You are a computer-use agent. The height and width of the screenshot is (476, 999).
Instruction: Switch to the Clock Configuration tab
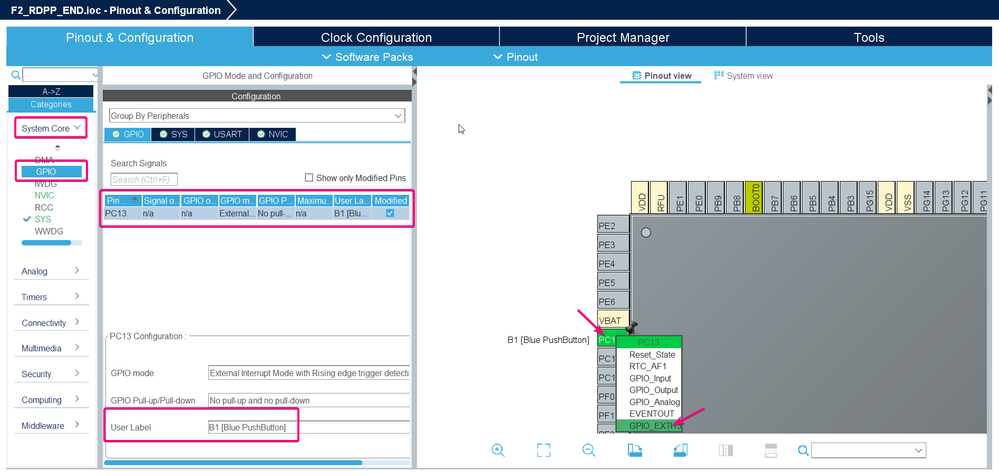tap(376, 37)
